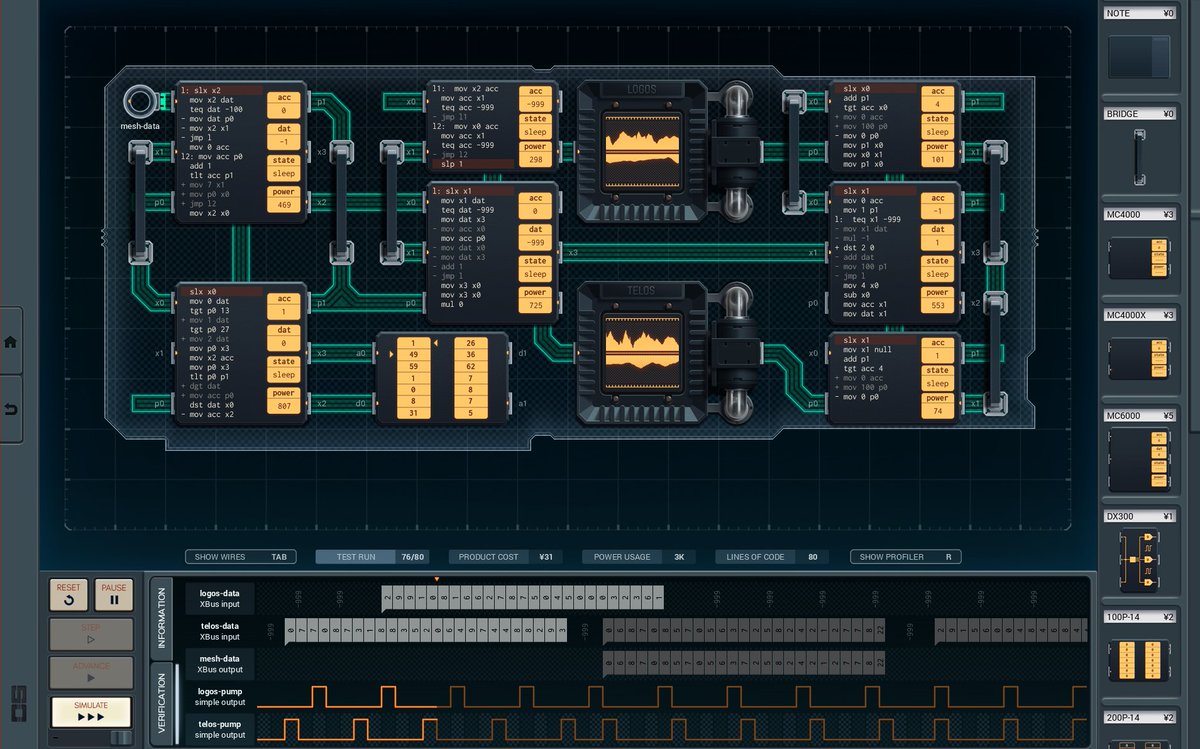Click the orange timeline position marker
Screen dimensions: 1200x749
(x=437, y=580)
